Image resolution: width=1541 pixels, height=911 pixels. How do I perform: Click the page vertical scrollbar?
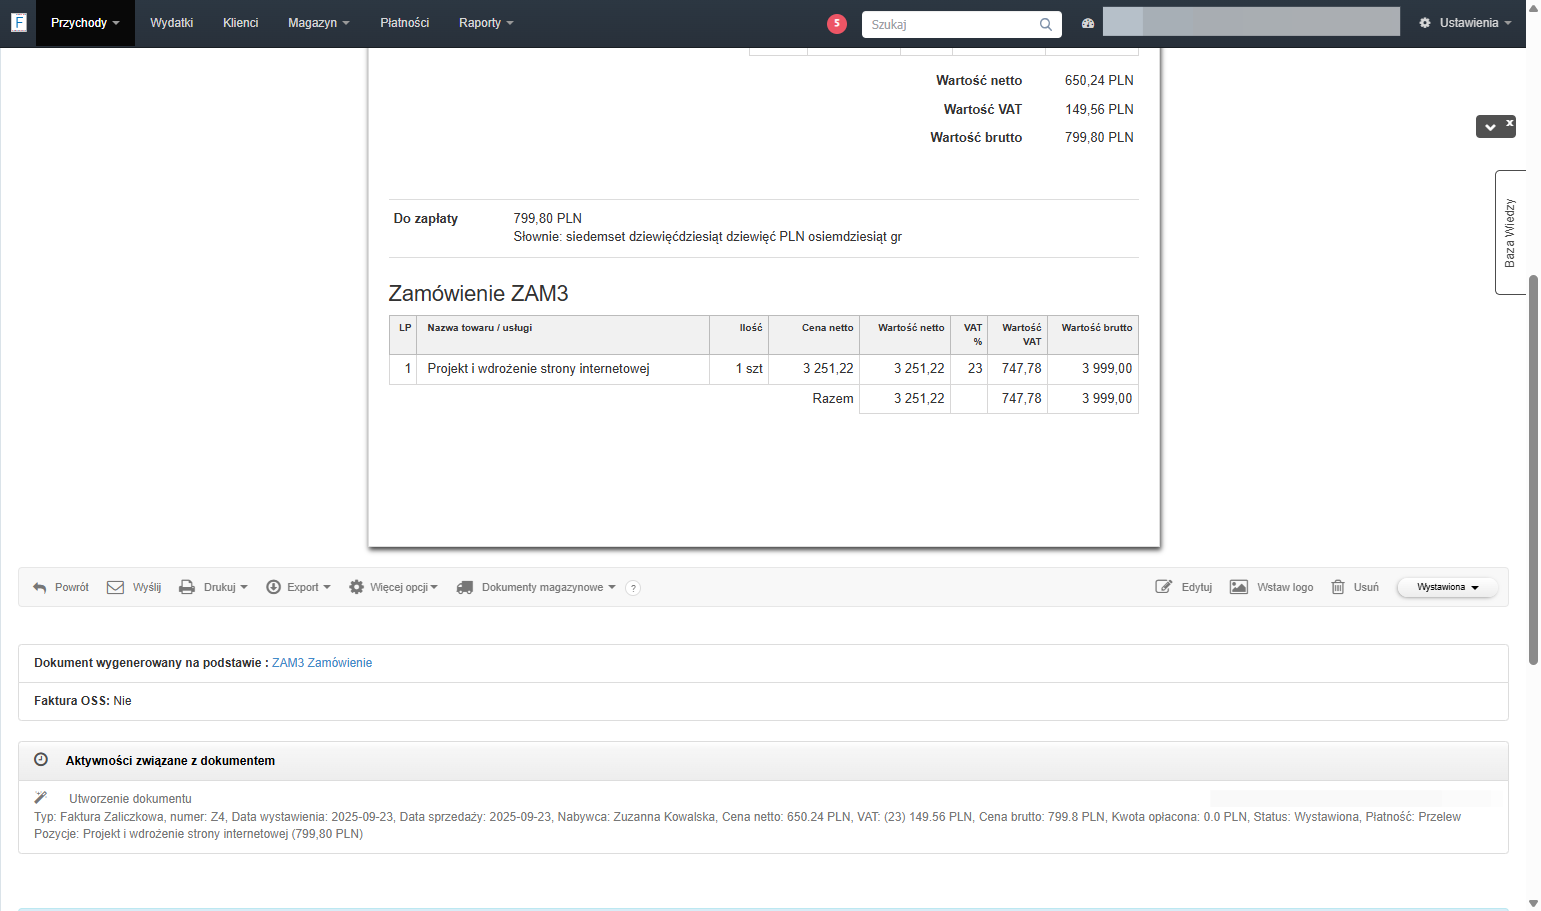pos(1533,470)
